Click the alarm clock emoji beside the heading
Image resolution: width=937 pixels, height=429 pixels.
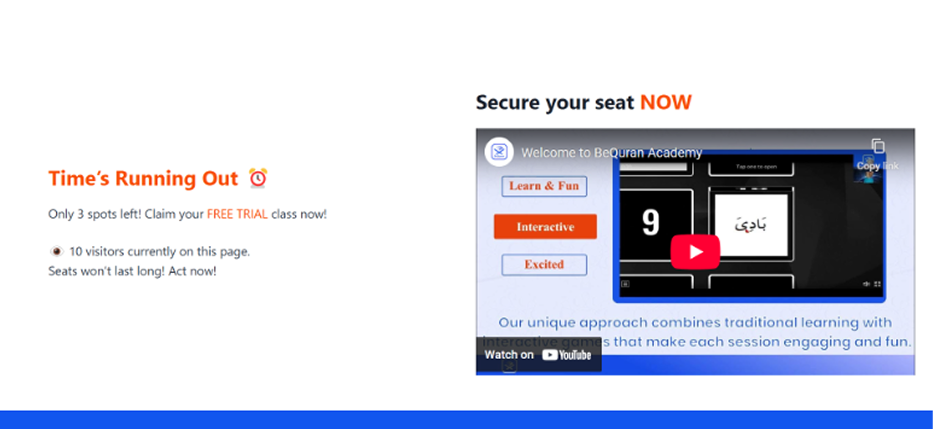click(x=258, y=178)
